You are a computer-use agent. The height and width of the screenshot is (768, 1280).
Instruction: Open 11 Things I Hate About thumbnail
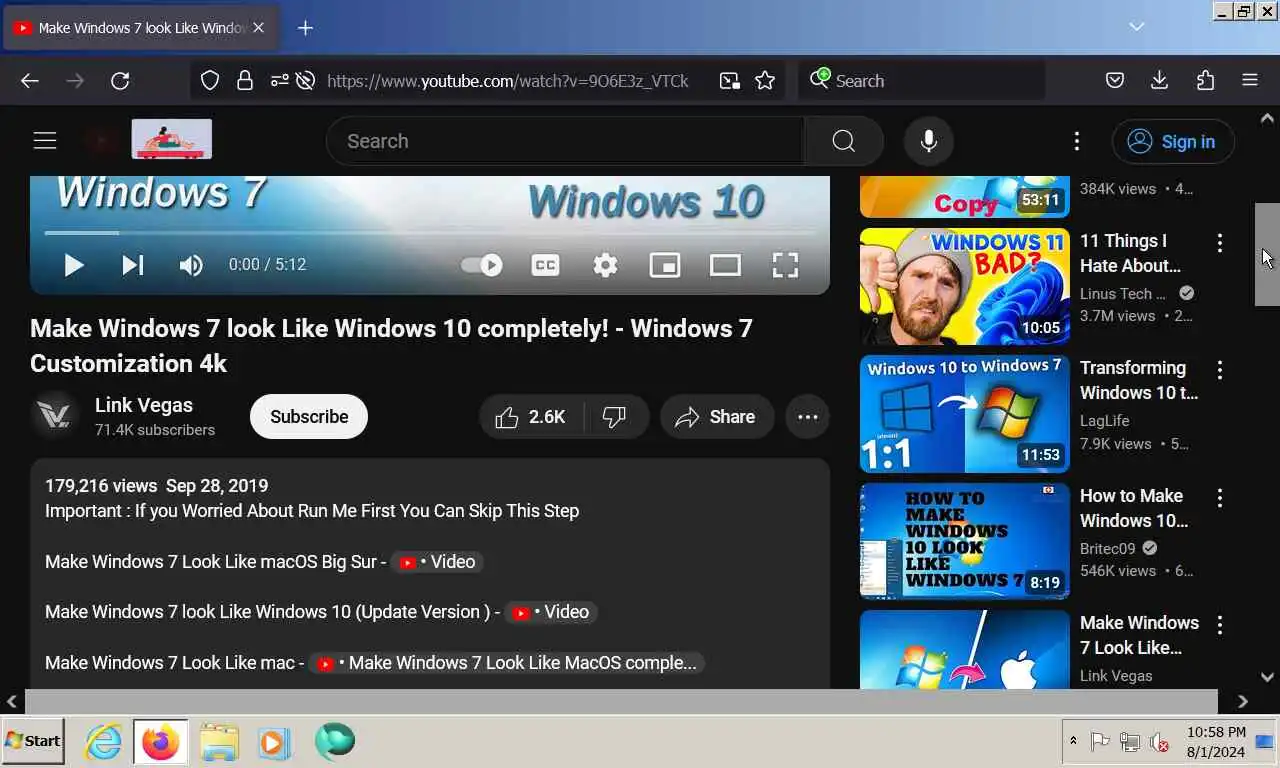pyautogui.click(x=965, y=287)
